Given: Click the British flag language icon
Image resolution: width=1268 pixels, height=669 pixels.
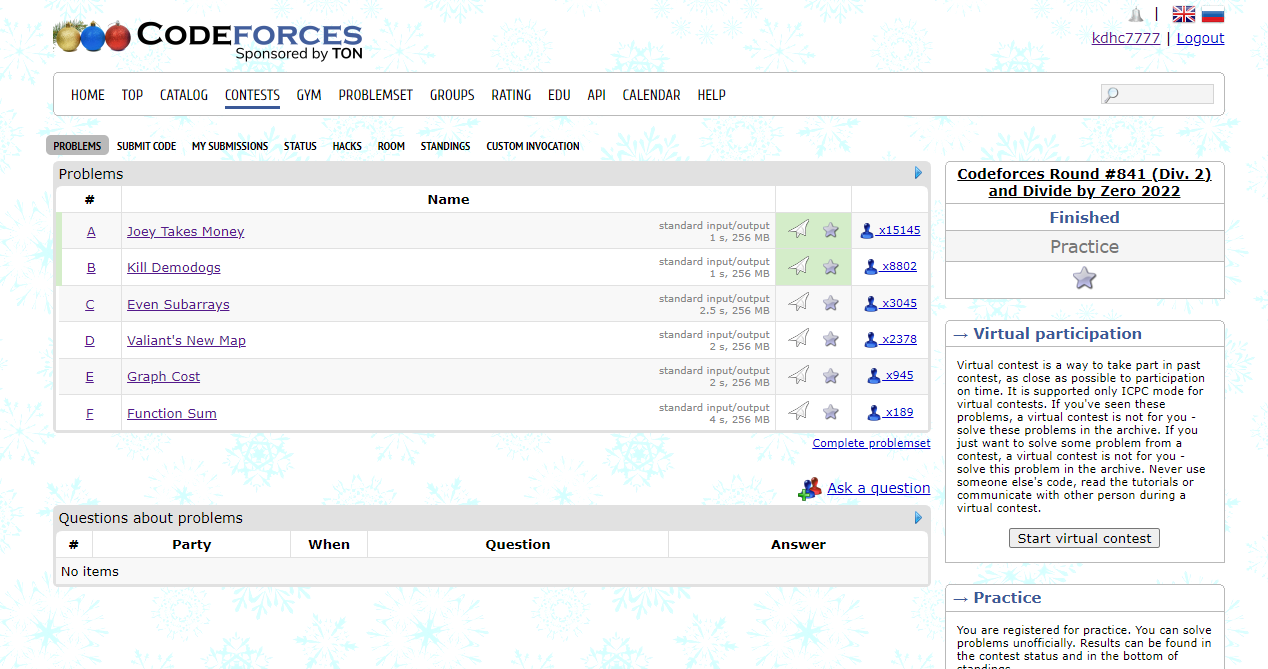Looking at the screenshot, I should click(x=1183, y=14).
